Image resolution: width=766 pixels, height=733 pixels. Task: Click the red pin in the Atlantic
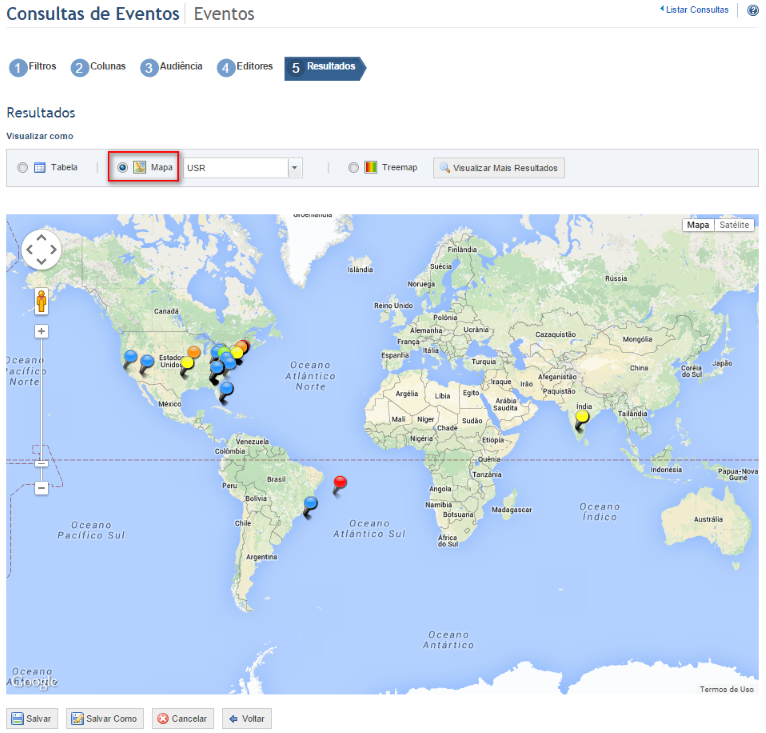pyautogui.click(x=339, y=485)
